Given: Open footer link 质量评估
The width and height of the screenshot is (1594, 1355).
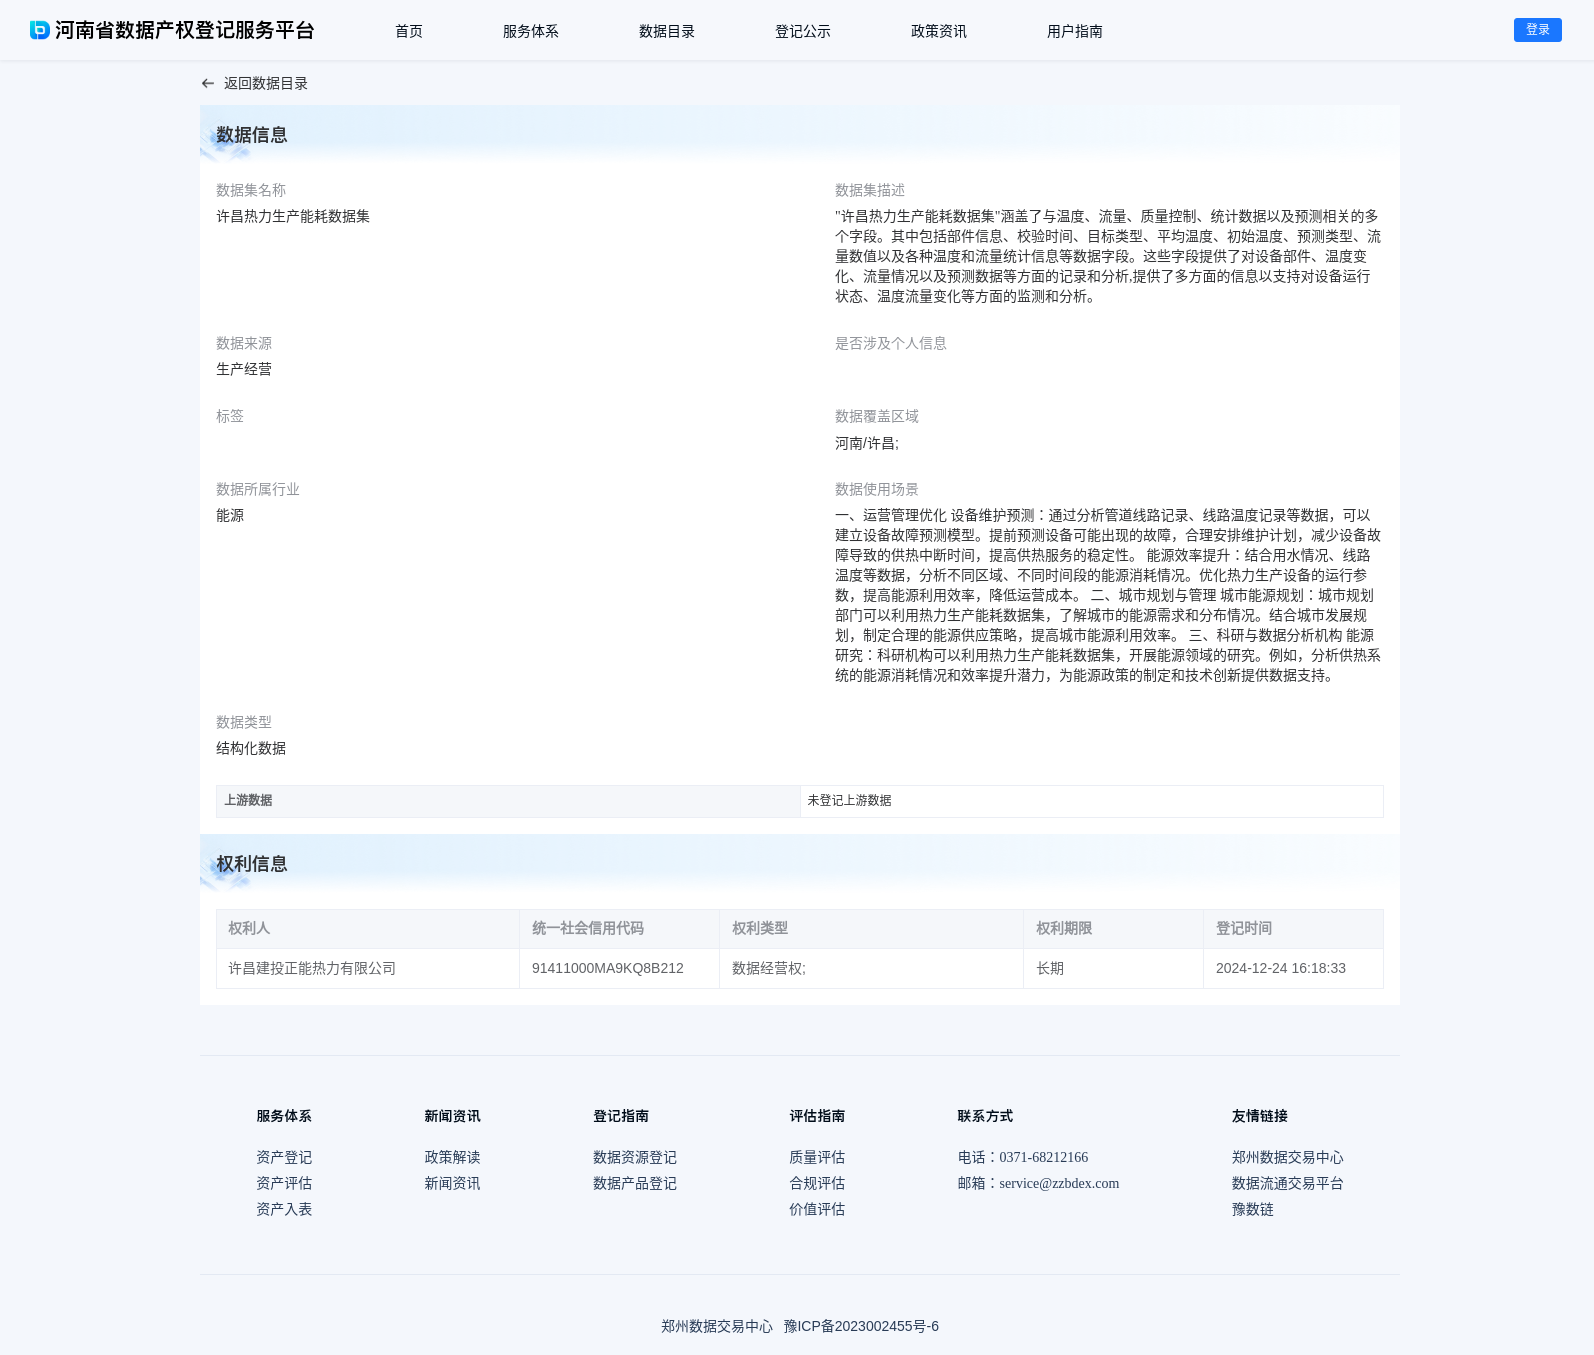Looking at the screenshot, I should tap(817, 1157).
